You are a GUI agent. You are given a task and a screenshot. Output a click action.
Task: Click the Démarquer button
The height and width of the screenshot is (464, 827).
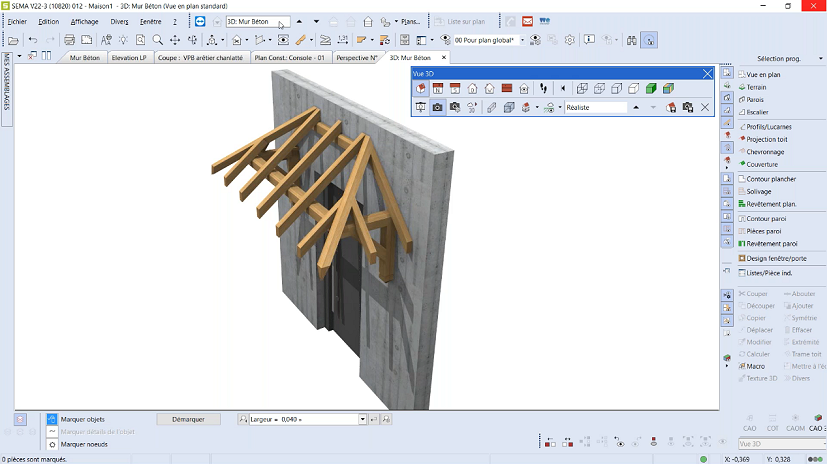pyautogui.click(x=188, y=419)
